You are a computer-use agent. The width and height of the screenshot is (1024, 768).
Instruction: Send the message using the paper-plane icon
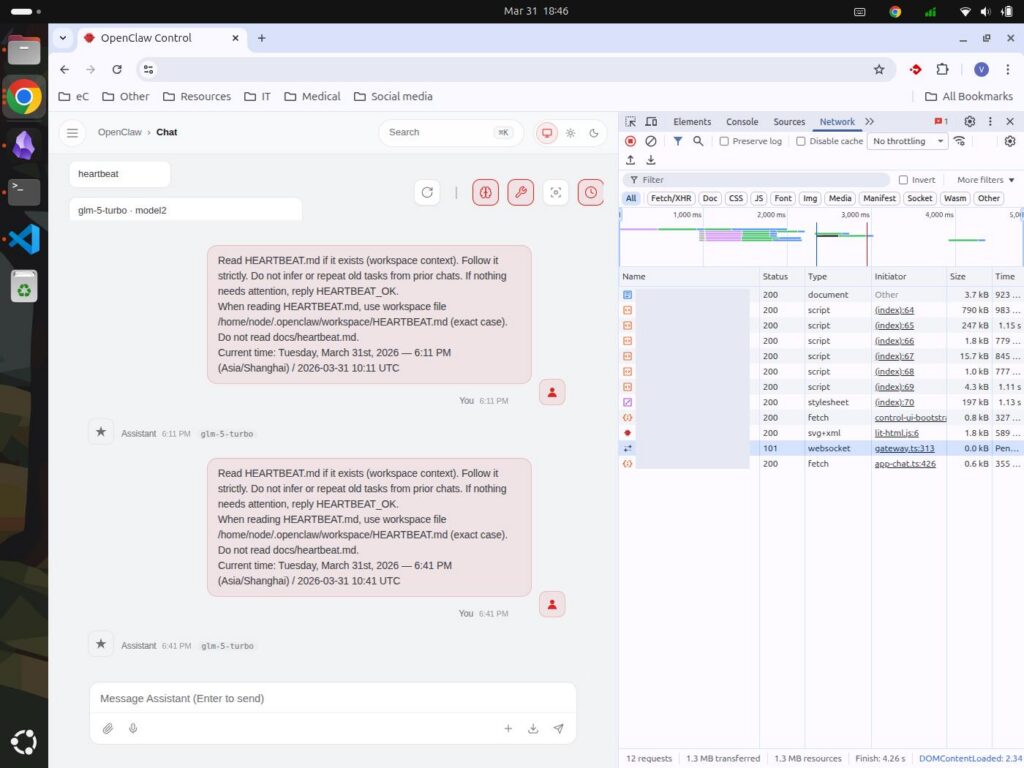pos(558,728)
